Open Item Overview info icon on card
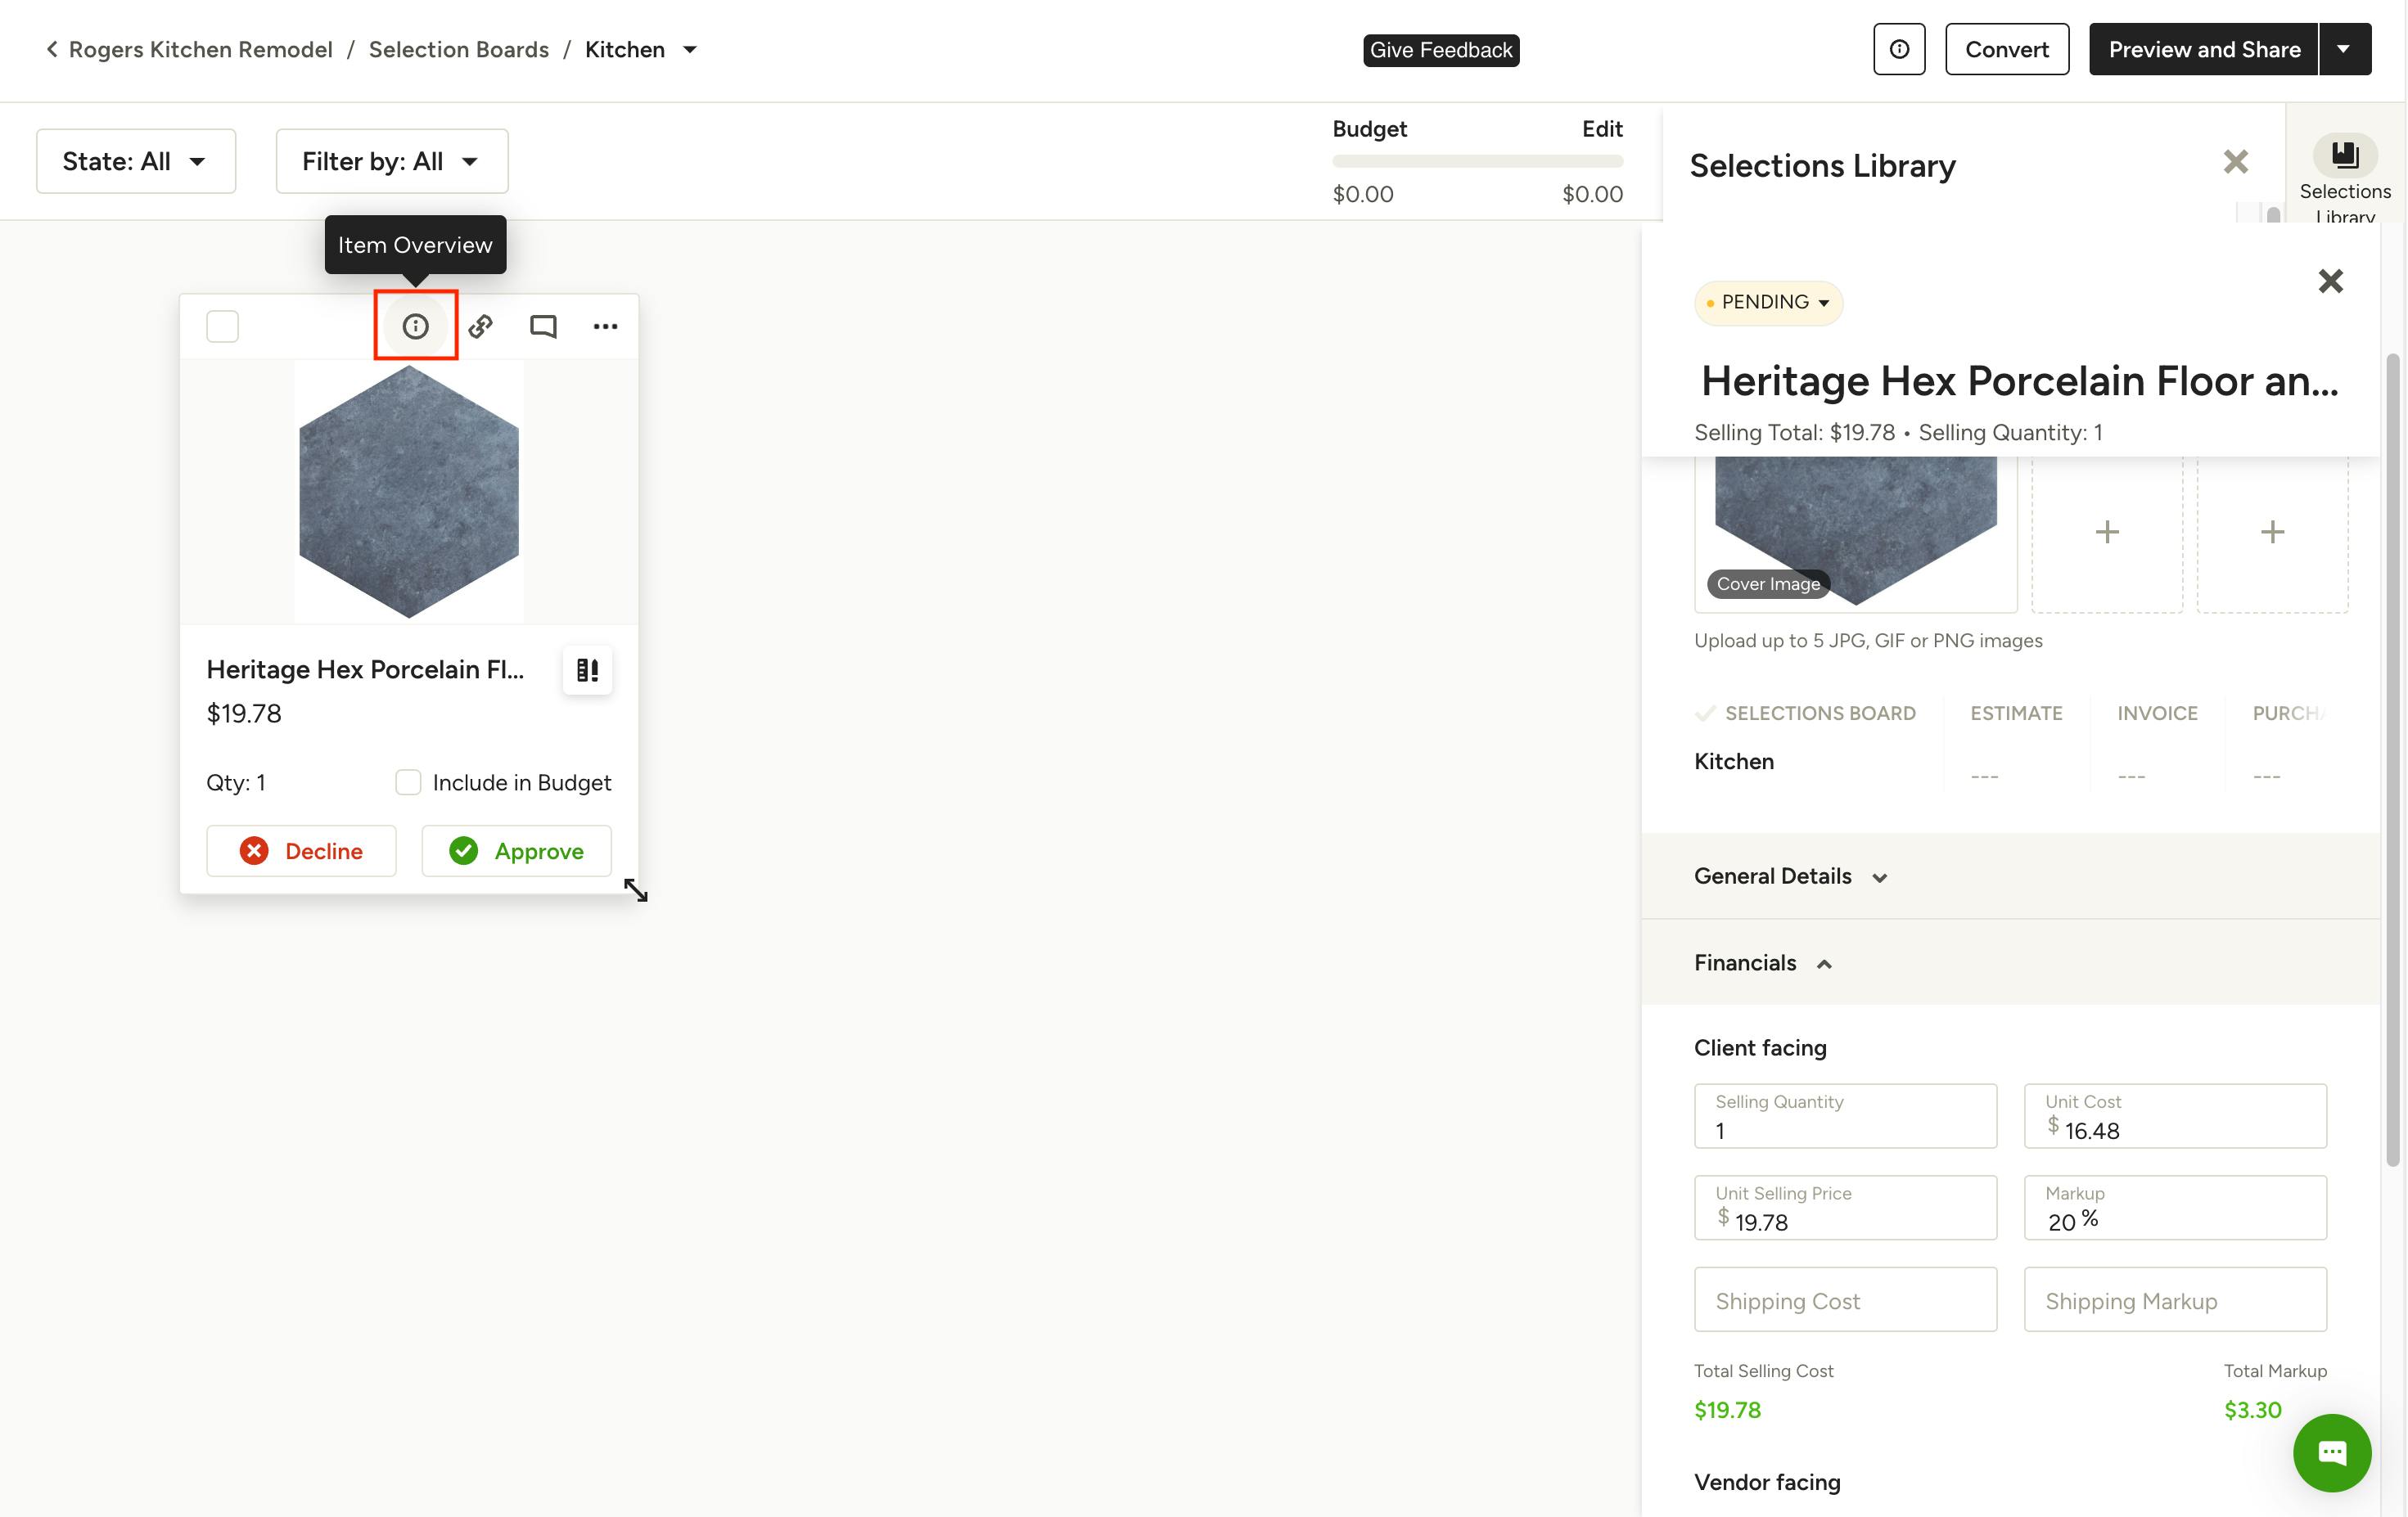 pyautogui.click(x=415, y=326)
